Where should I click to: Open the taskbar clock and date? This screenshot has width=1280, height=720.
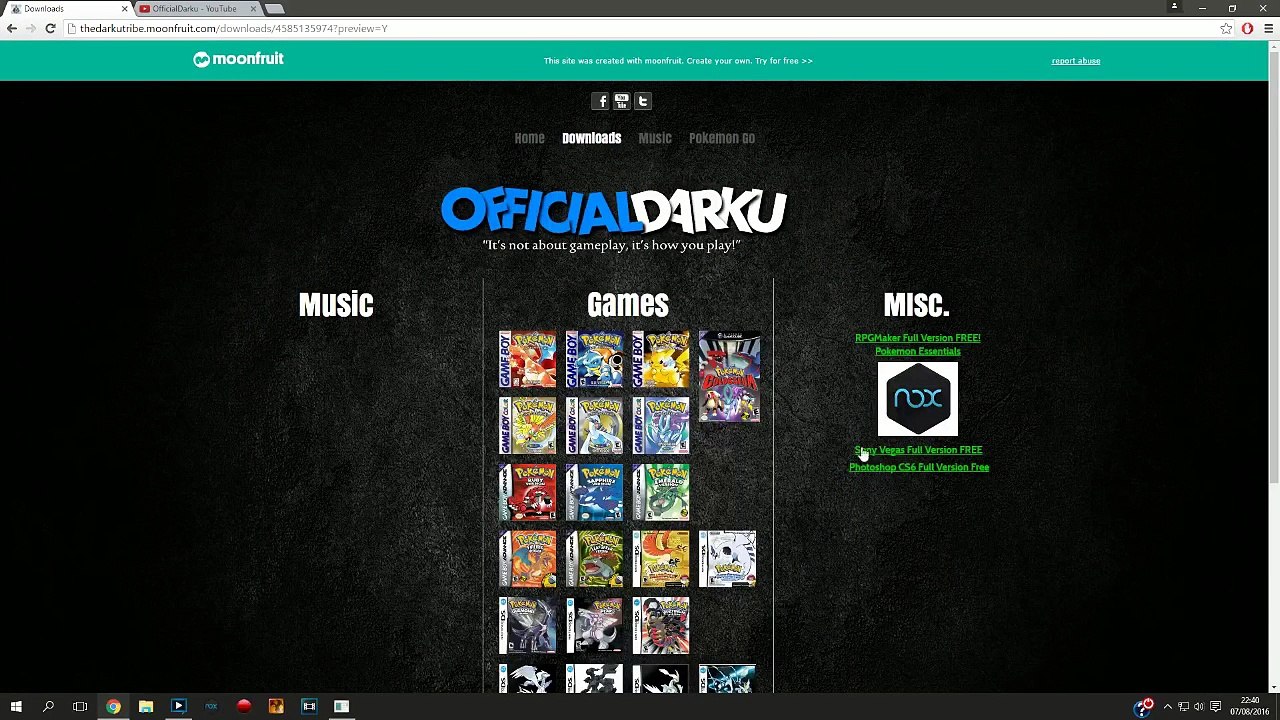point(1250,707)
